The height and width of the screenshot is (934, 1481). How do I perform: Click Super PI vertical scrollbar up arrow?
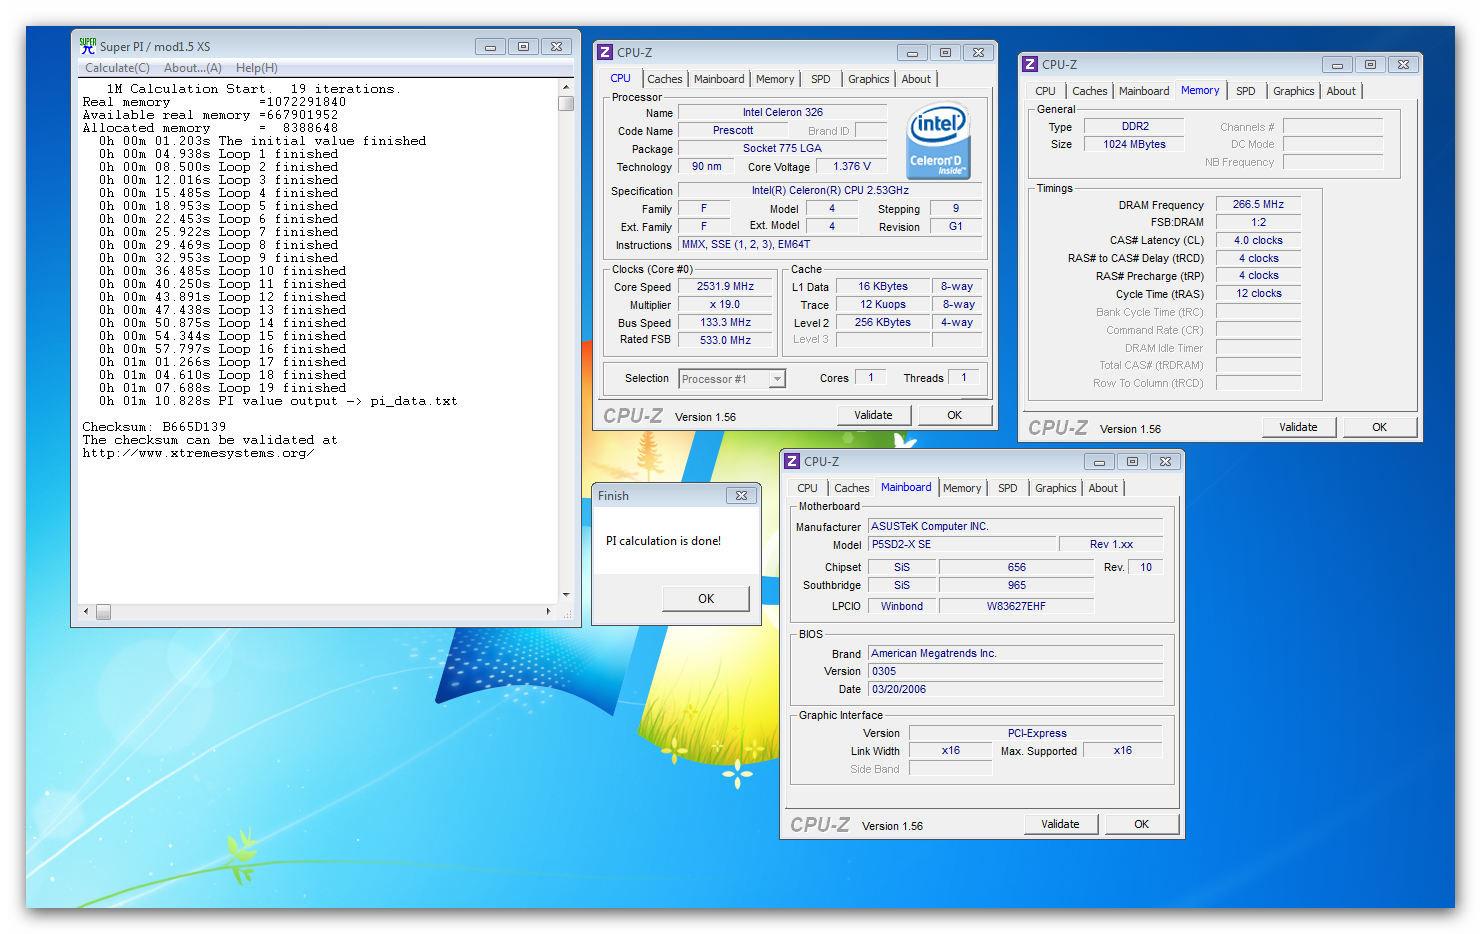(566, 87)
